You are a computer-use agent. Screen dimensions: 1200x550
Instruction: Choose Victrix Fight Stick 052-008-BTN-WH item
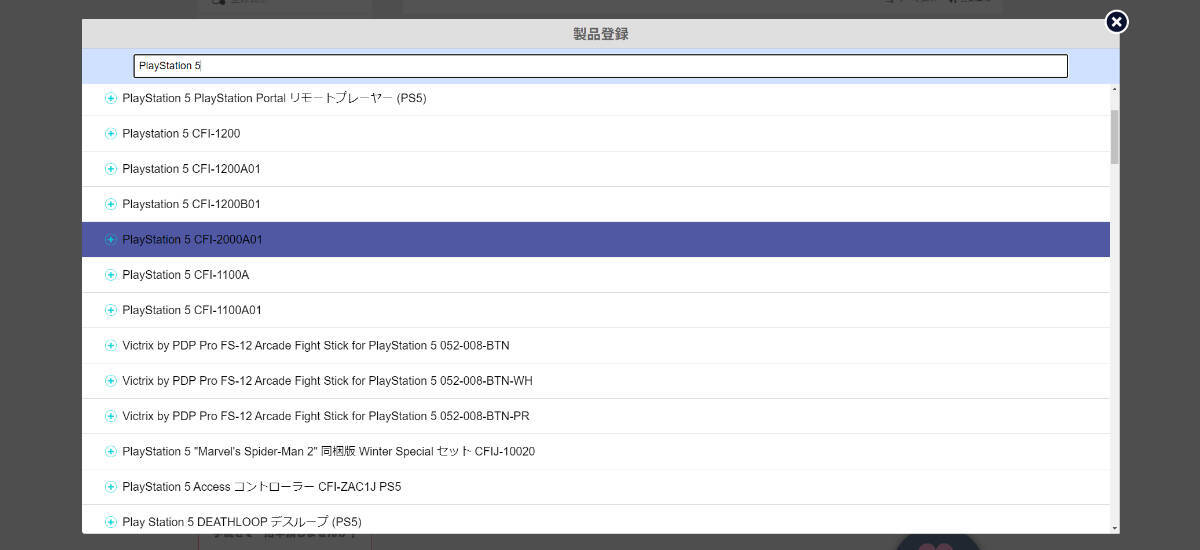(327, 381)
